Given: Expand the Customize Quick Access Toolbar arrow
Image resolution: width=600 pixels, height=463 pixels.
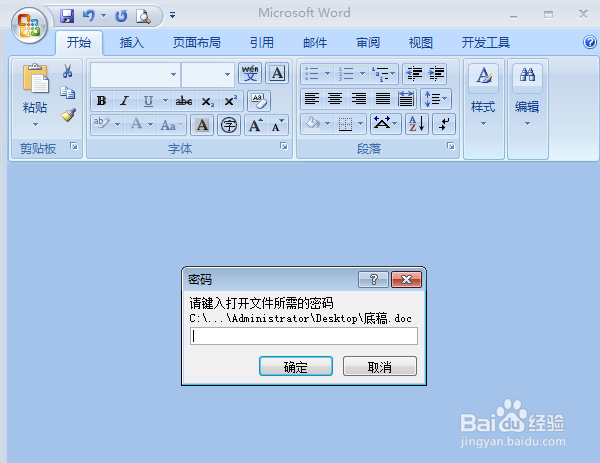Looking at the screenshot, I should pos(173,15).
